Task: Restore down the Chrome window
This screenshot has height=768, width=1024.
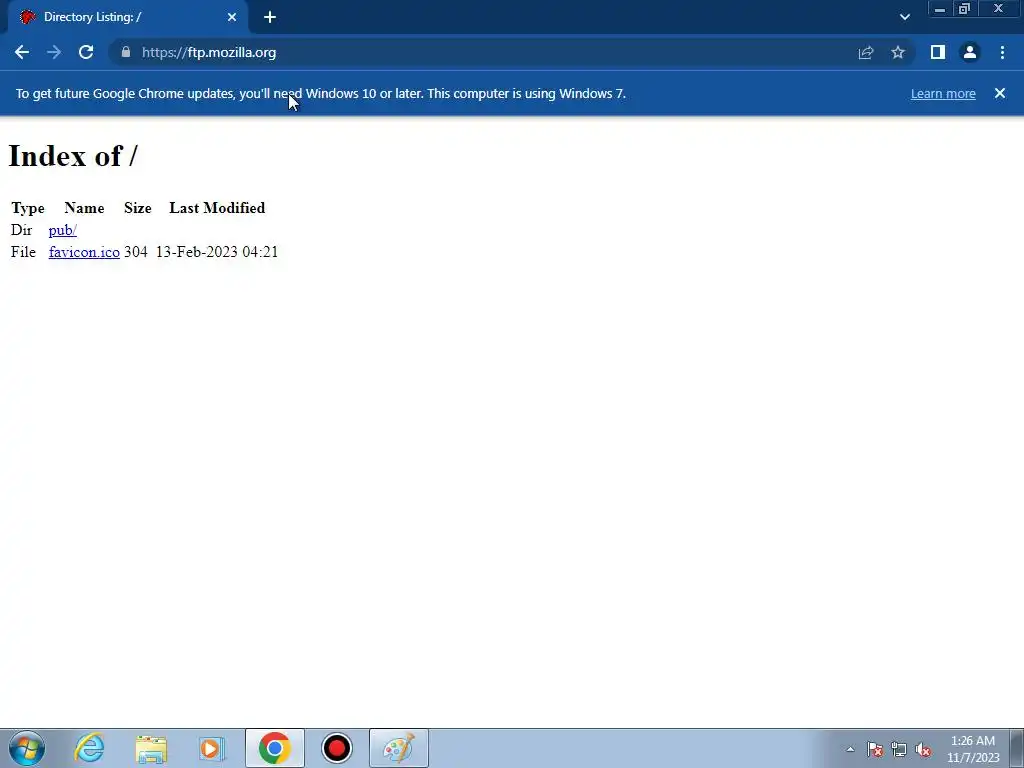Action: click(964, 9)
